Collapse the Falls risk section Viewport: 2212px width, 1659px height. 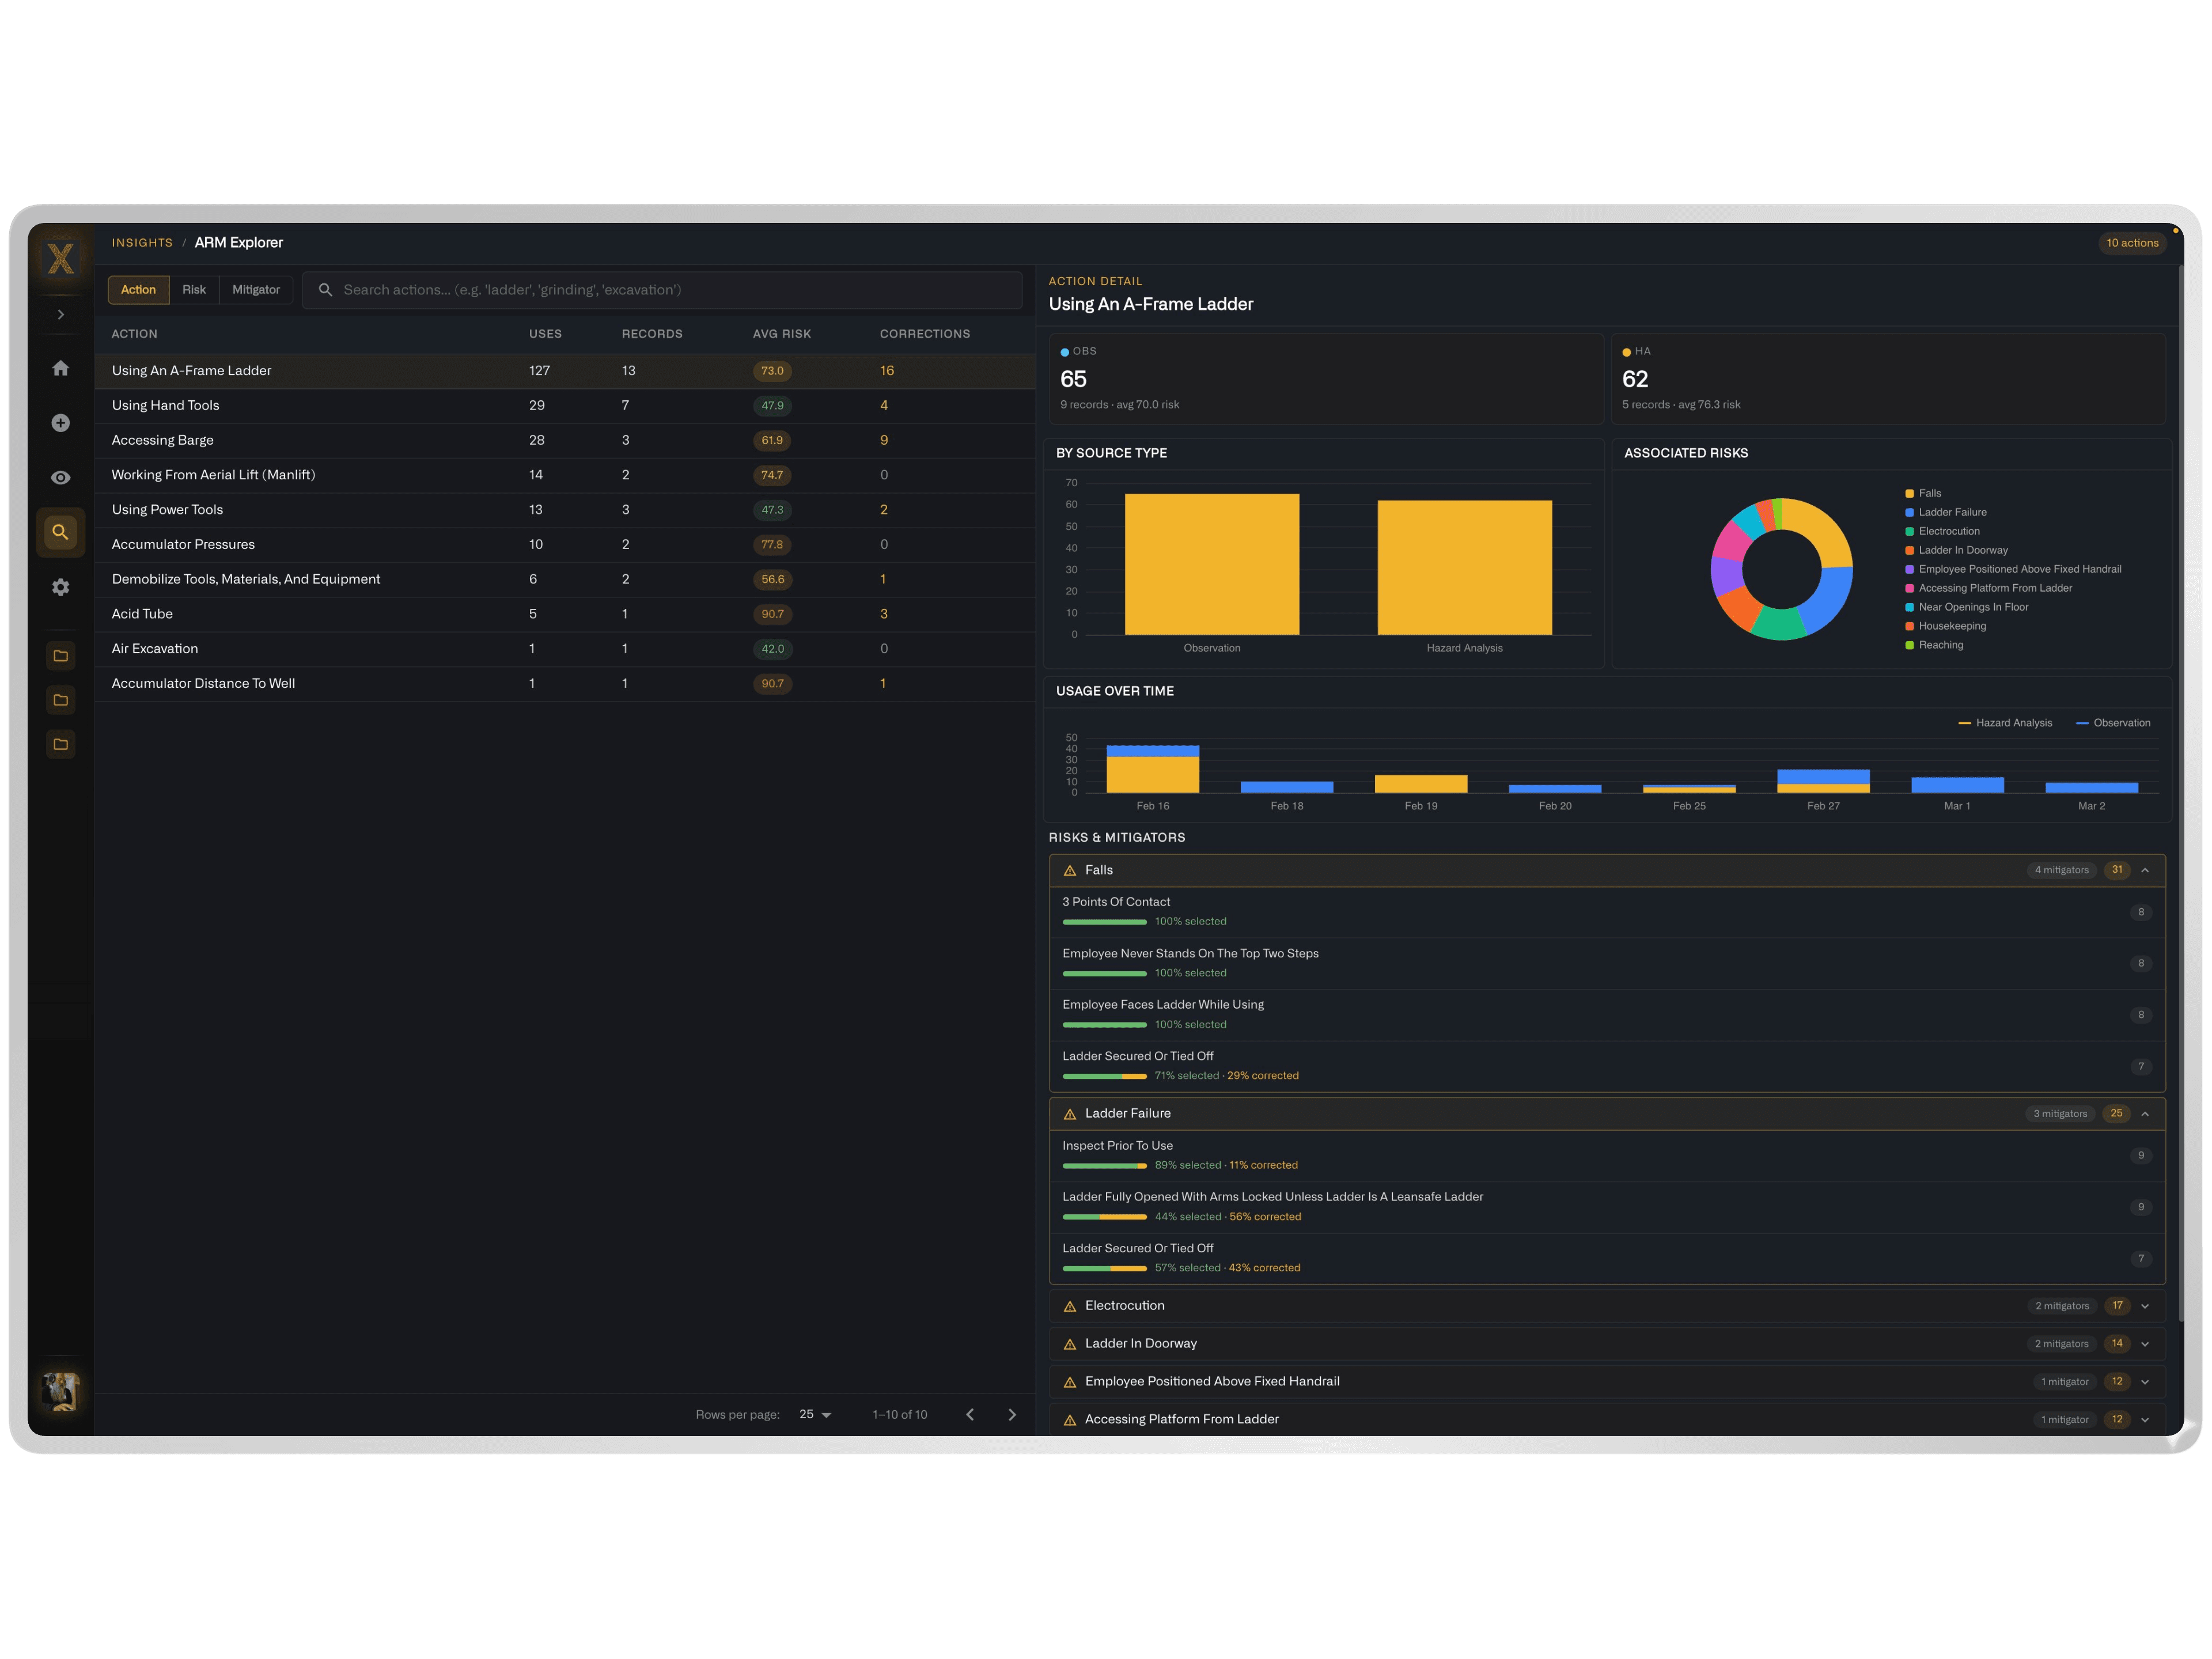click(x=2145, y=870)
